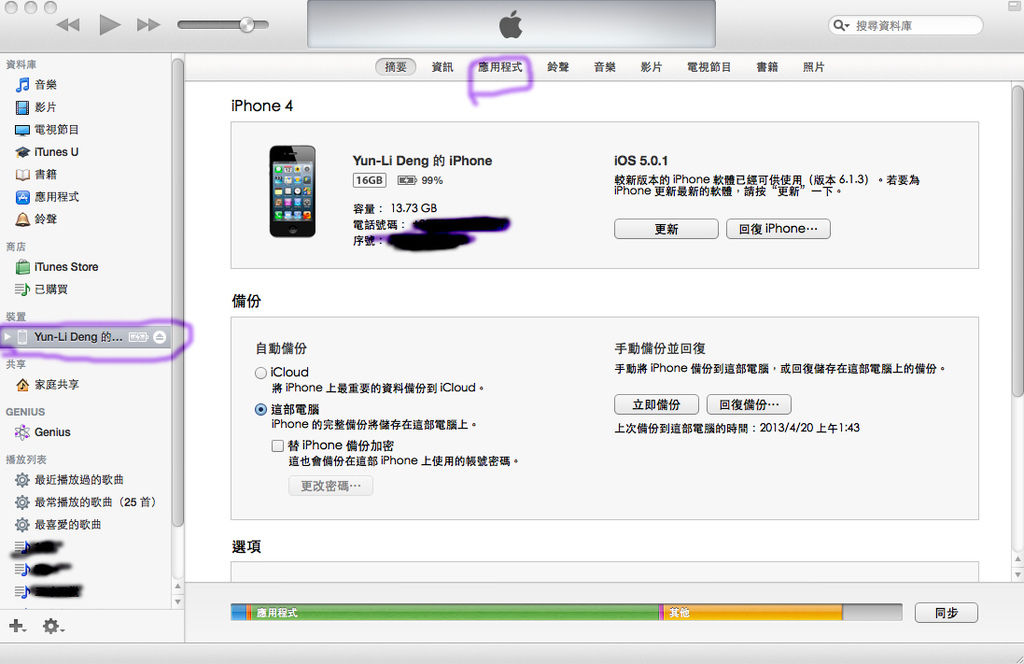Open 已購買 purchased list
Image resolution: width=1024 pixels, height=664 pixels.
(x=41, y=289)
